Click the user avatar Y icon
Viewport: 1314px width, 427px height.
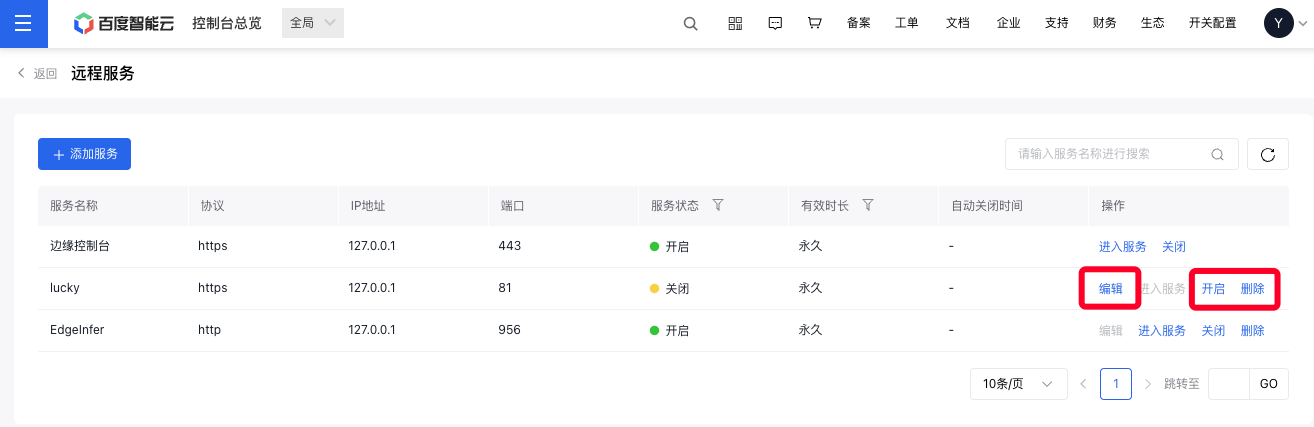[x=1279, y=23]
